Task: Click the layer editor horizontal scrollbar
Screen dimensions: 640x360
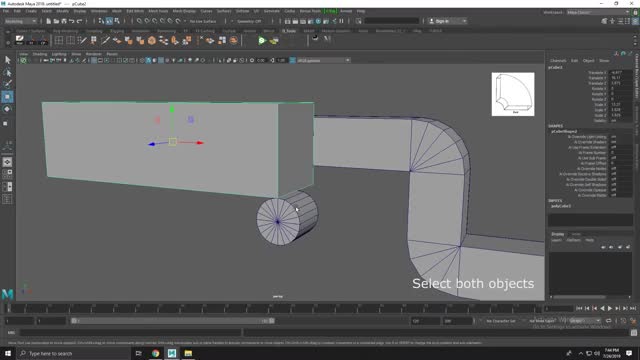Action: coord(580,297)
